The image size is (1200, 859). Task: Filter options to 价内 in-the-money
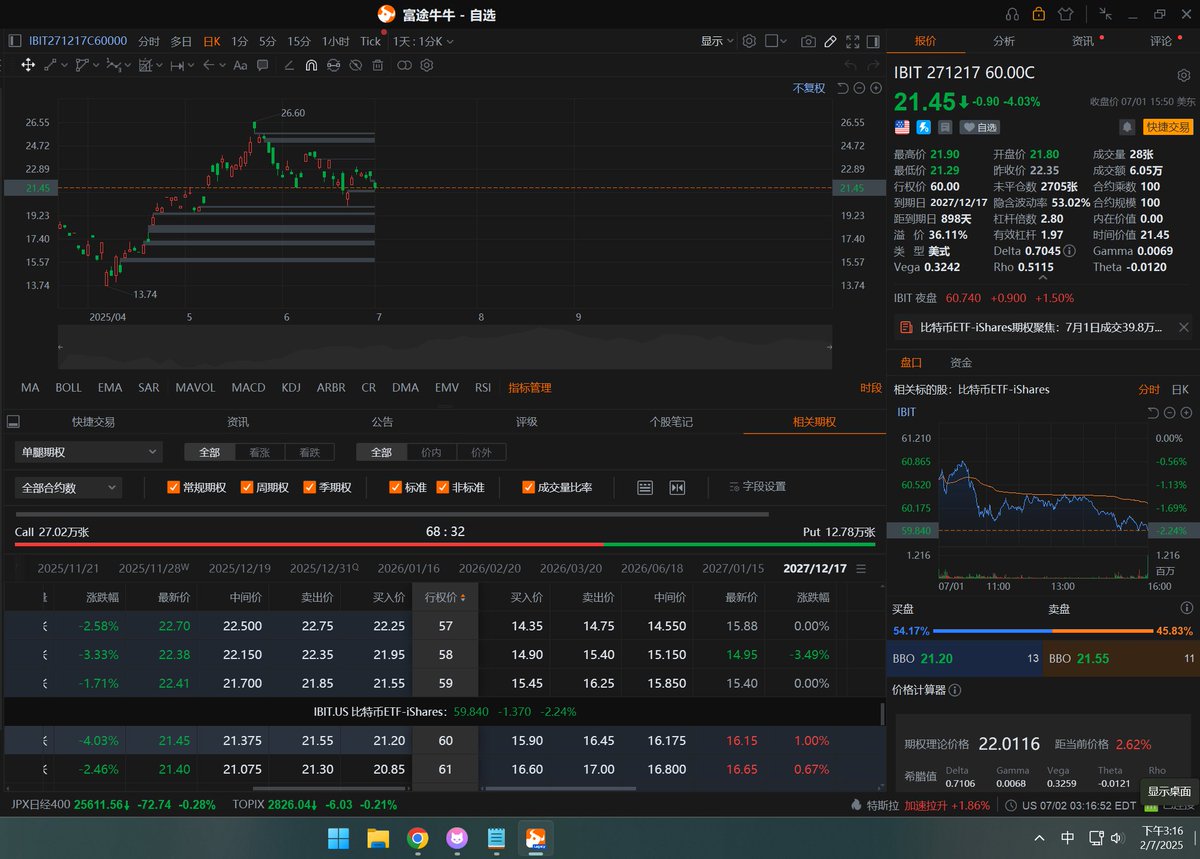tap(431, 452)
